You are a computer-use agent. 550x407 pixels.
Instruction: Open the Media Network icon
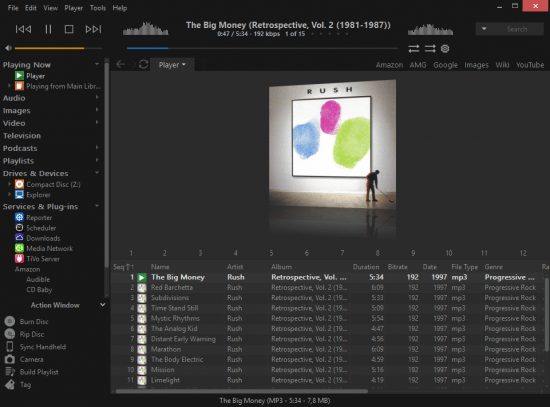[x=19, y=248]
